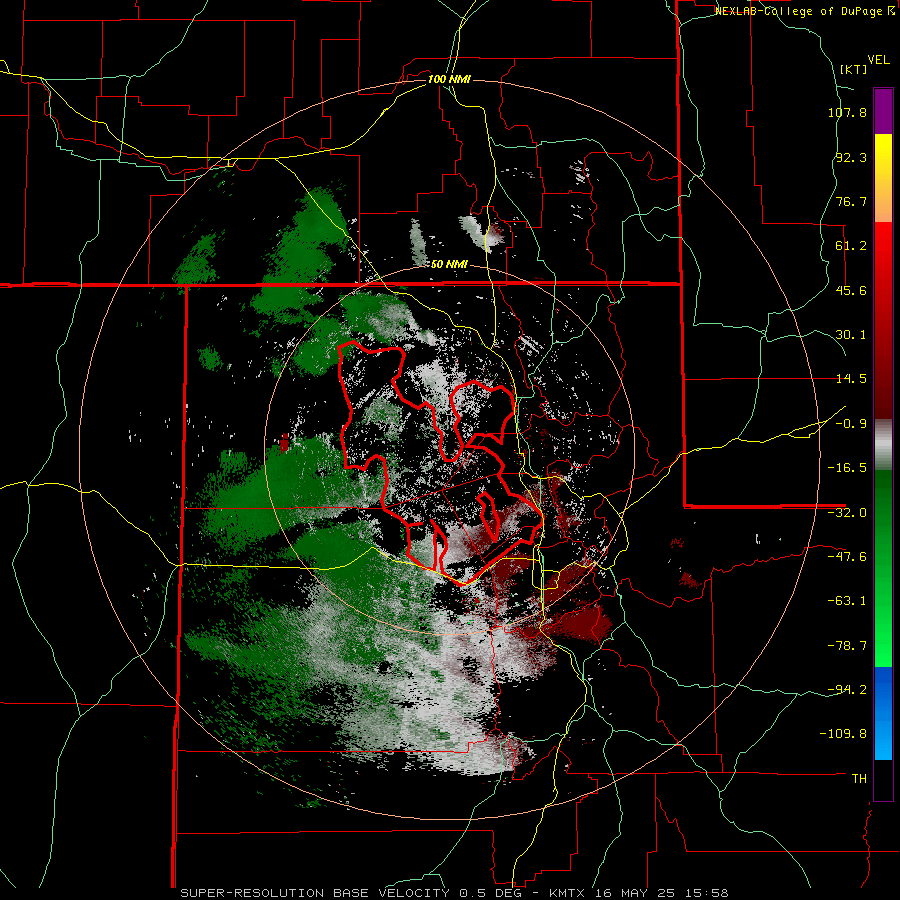The width and height of the screenshot is (900, 900).
Task: Click the -32.0 velocity scale value
Action: coord(847,513)
